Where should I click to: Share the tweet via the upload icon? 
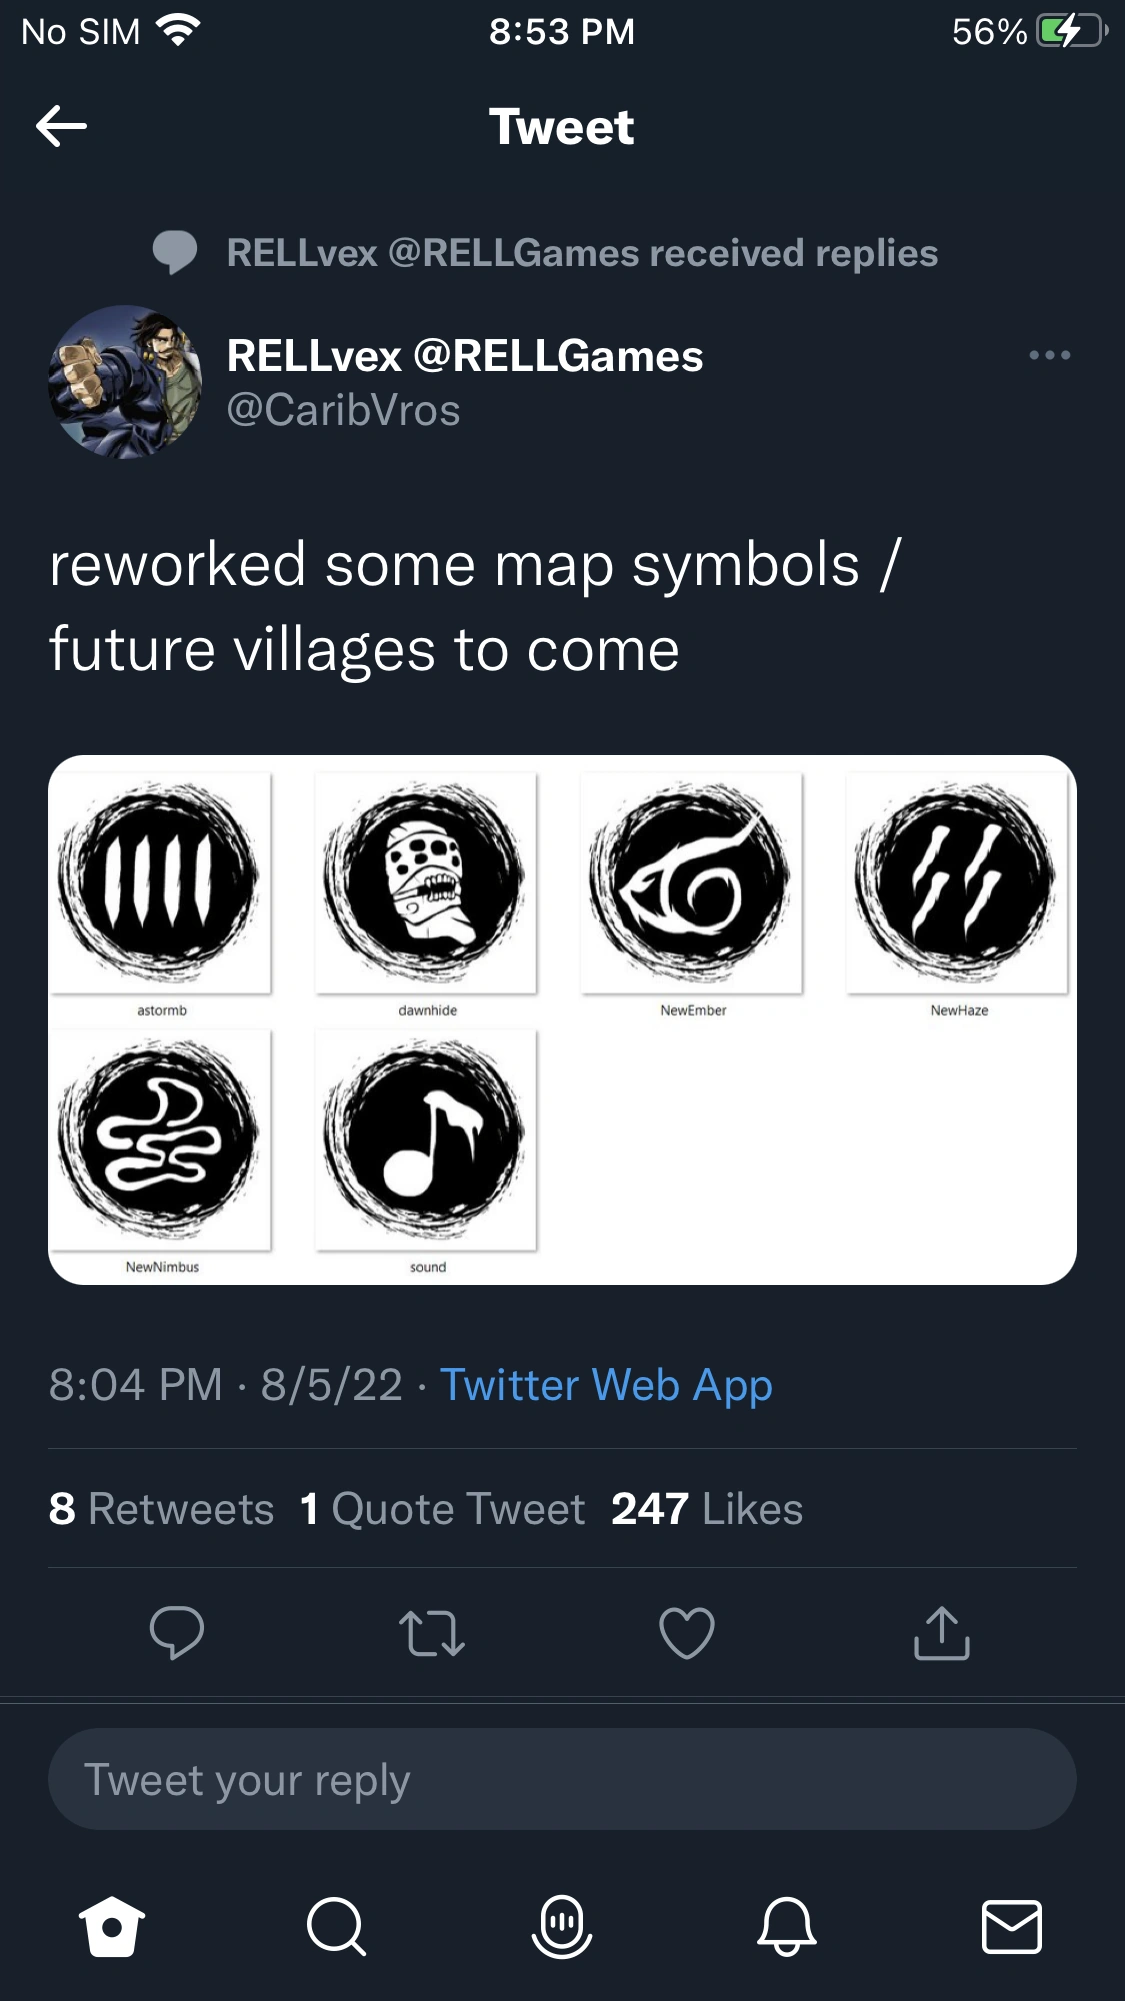click(942, 1636)
